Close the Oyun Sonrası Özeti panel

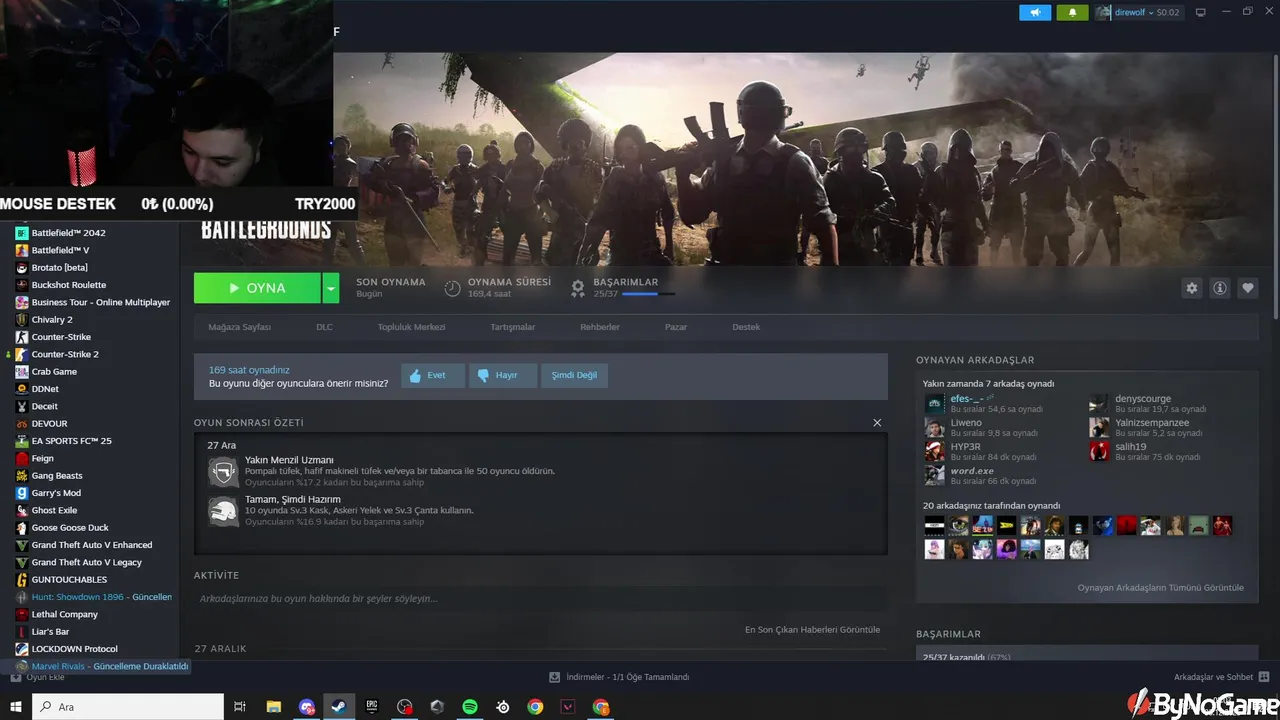point(877,423)
